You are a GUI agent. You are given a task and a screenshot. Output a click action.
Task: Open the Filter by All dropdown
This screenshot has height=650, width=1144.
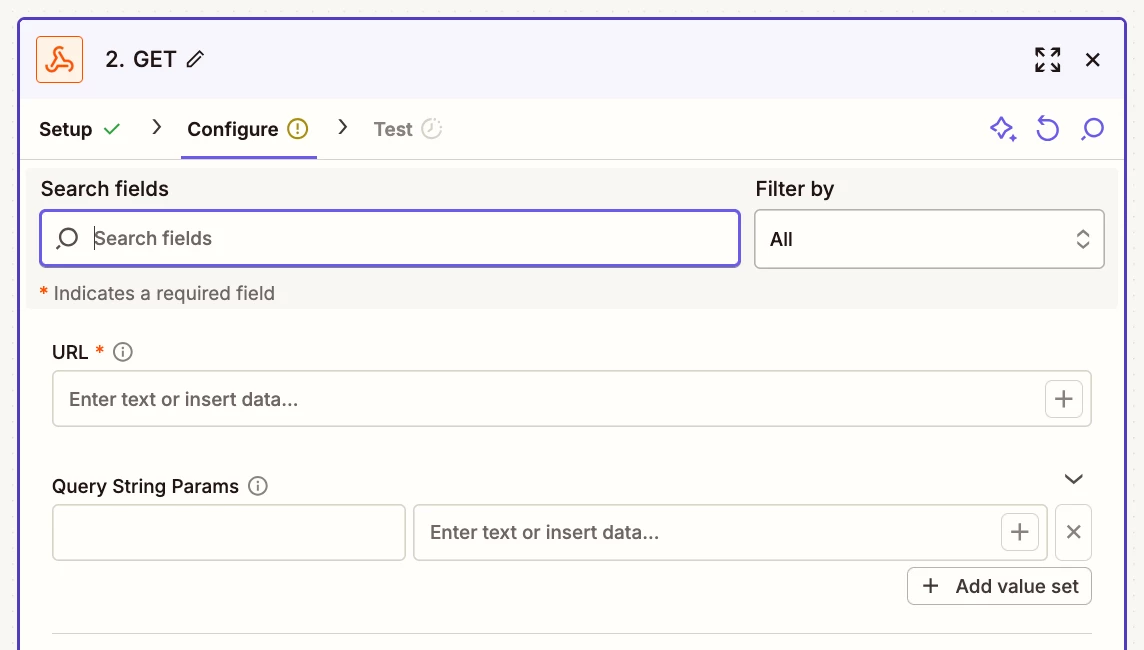pyautogui.click(x=929, y=239)
